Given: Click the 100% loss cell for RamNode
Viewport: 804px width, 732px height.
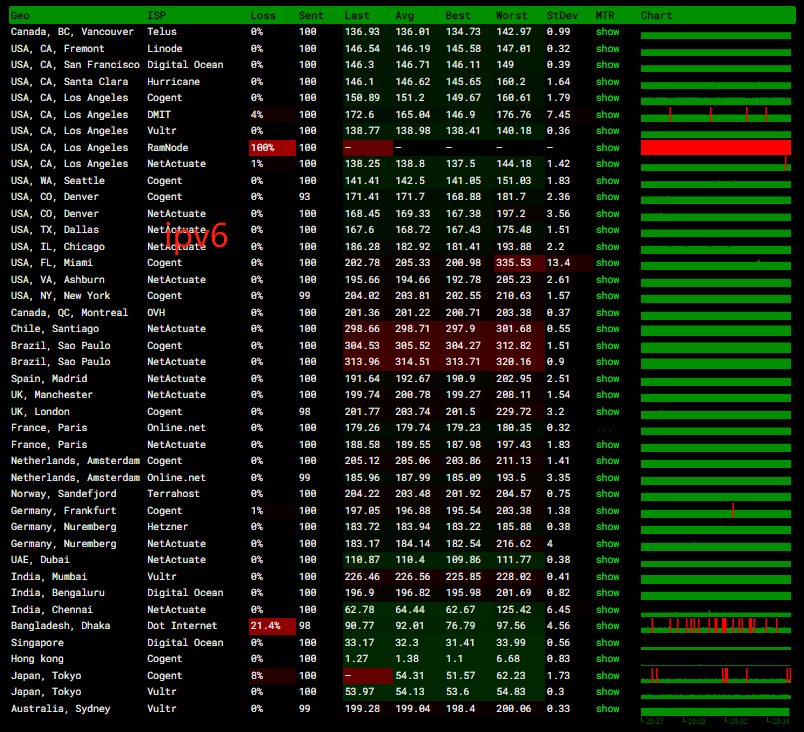Looking at the screenshot, I should [x=272, y=148].
